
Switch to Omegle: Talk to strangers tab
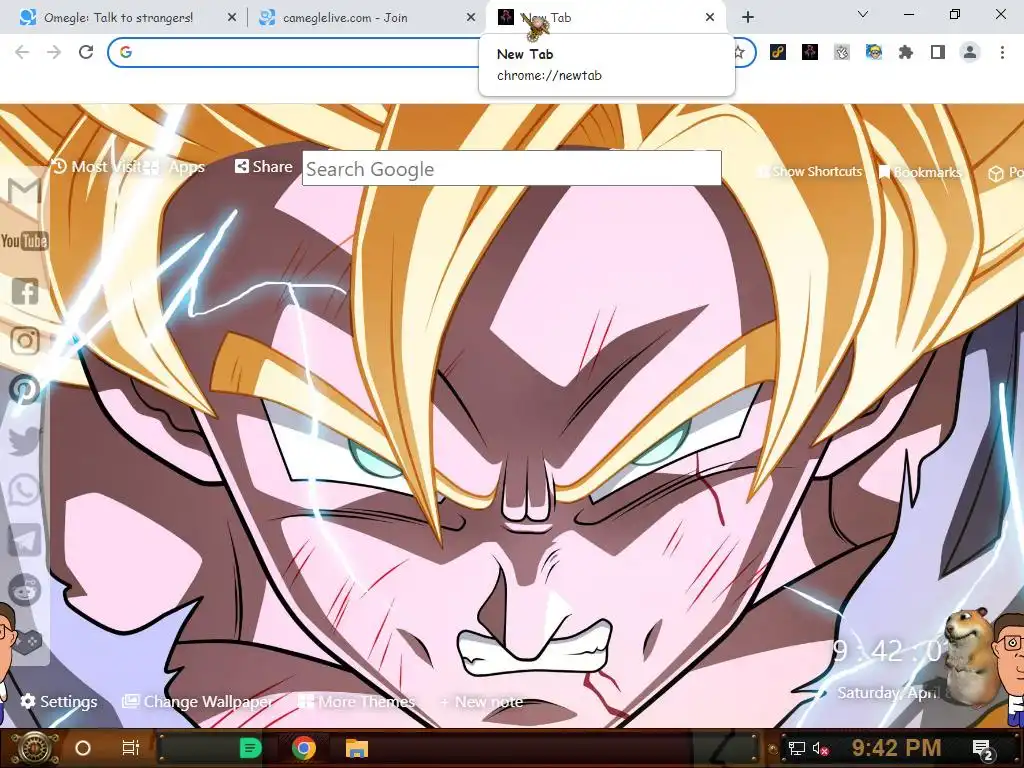click(x=118, y=18)
